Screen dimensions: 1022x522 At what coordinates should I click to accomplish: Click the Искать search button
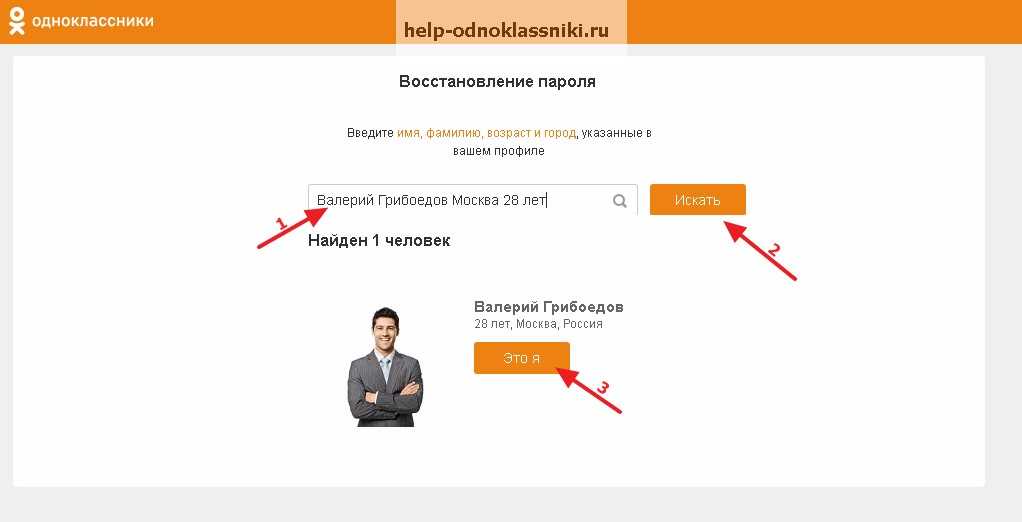[x=697, y=200]
